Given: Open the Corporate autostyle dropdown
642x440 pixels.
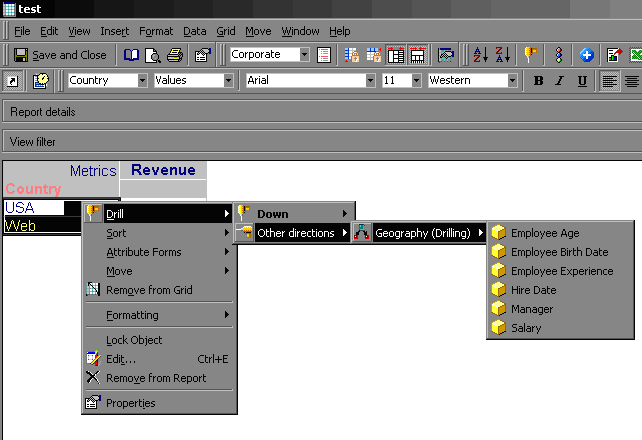Looking at the screenshot, I should (x=304, y=54).
